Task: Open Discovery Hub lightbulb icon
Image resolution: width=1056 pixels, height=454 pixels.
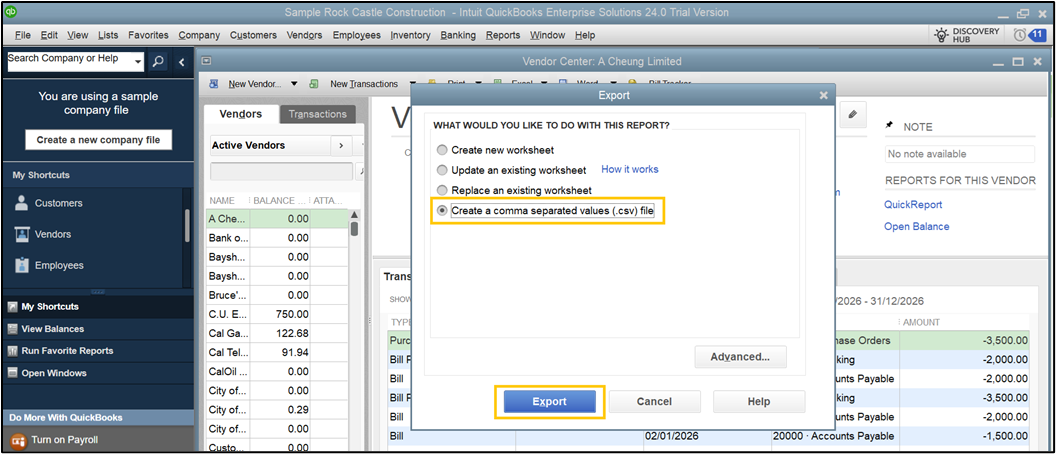Action: click(x=943, y=35)
